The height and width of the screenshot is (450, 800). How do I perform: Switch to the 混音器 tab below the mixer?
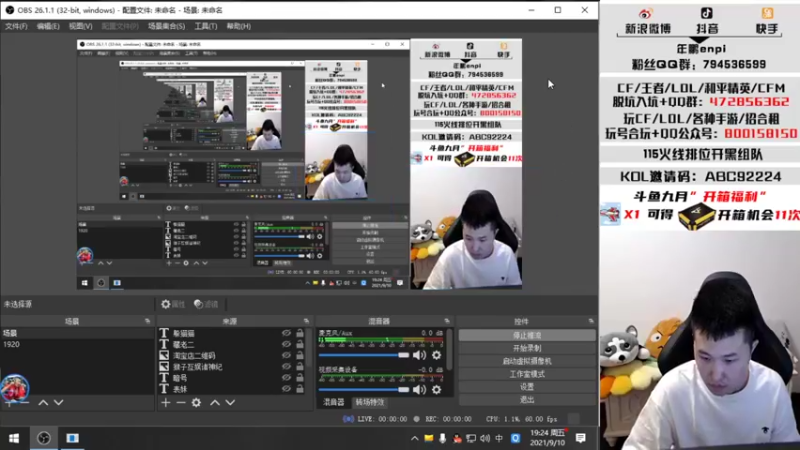click(x=334, y=403)
